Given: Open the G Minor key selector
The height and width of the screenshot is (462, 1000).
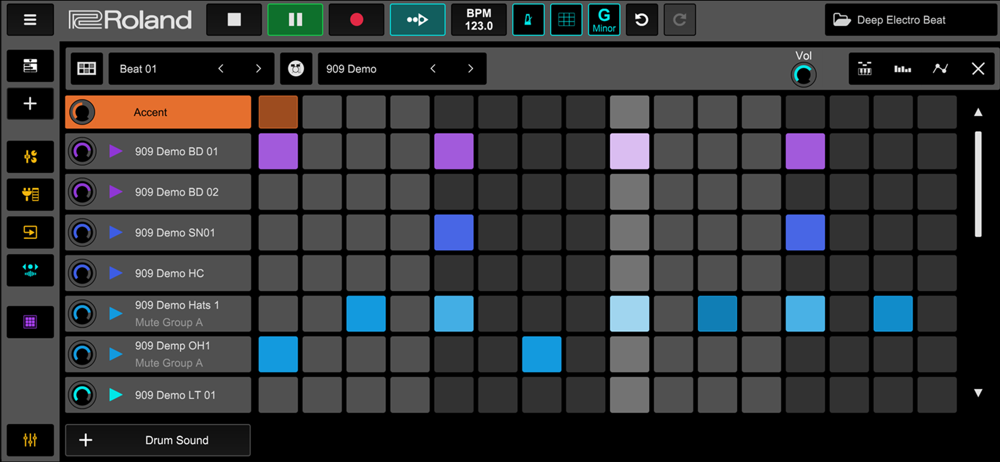Looking at the screenshot, I should pyautogui.click(x=604, y=19).
